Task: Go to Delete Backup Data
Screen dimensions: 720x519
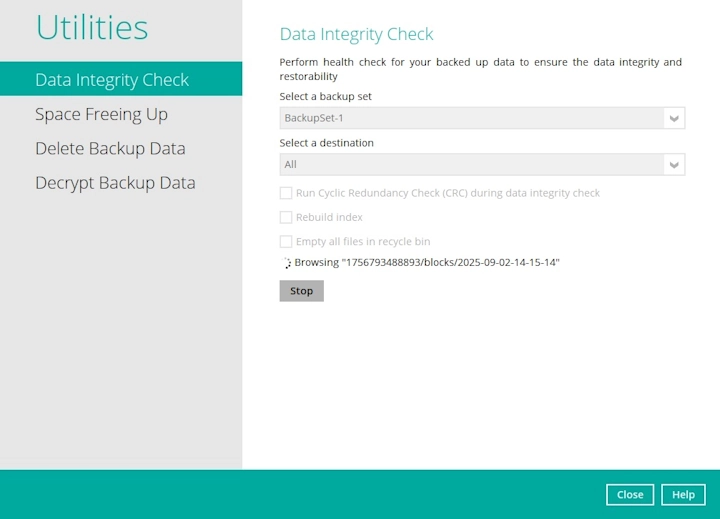Action: [x=110, y=148]
